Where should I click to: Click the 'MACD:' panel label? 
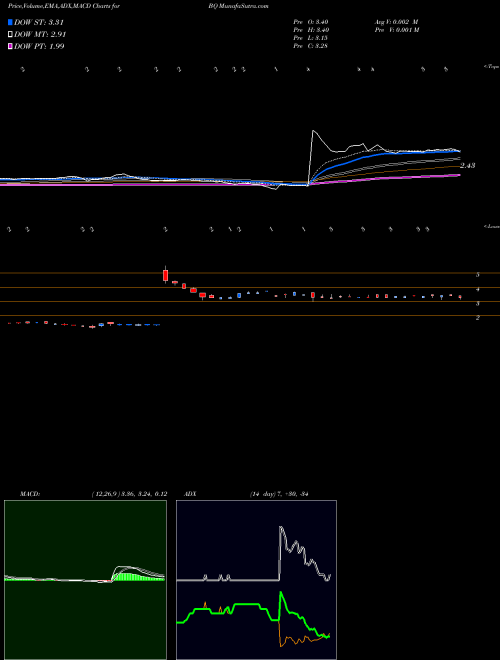pos(30,494)
